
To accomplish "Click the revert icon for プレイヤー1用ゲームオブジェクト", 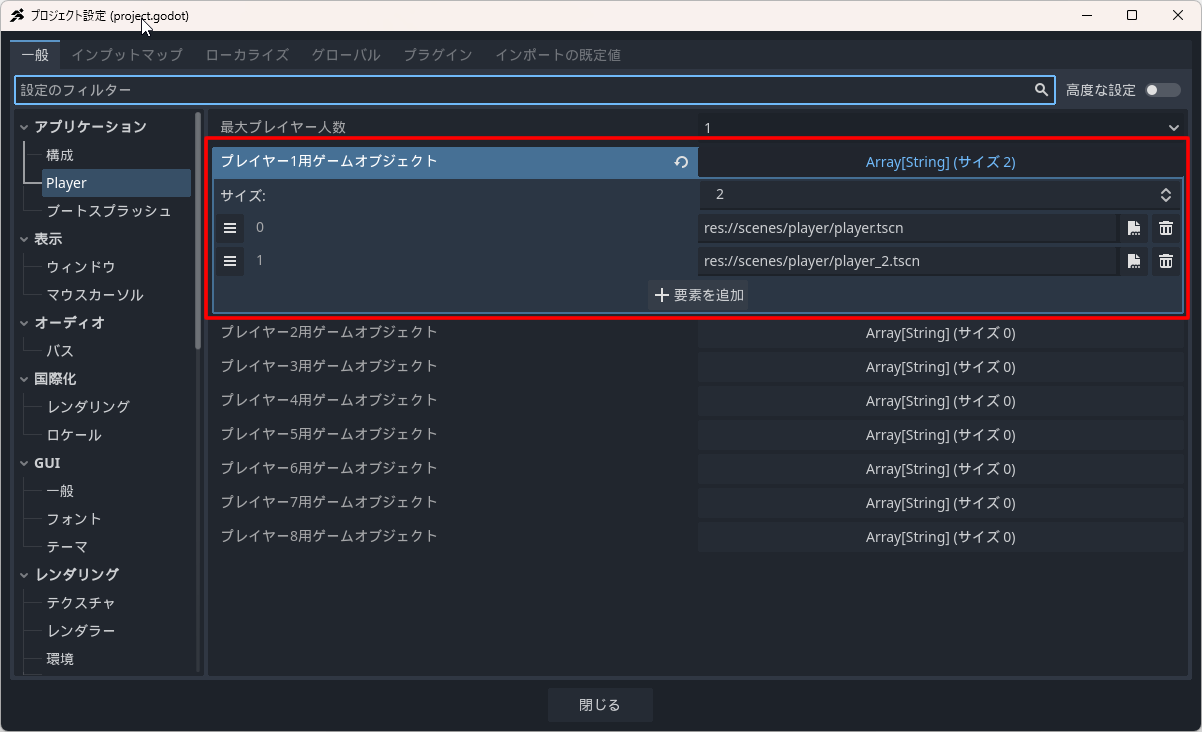I will (681, 162).
